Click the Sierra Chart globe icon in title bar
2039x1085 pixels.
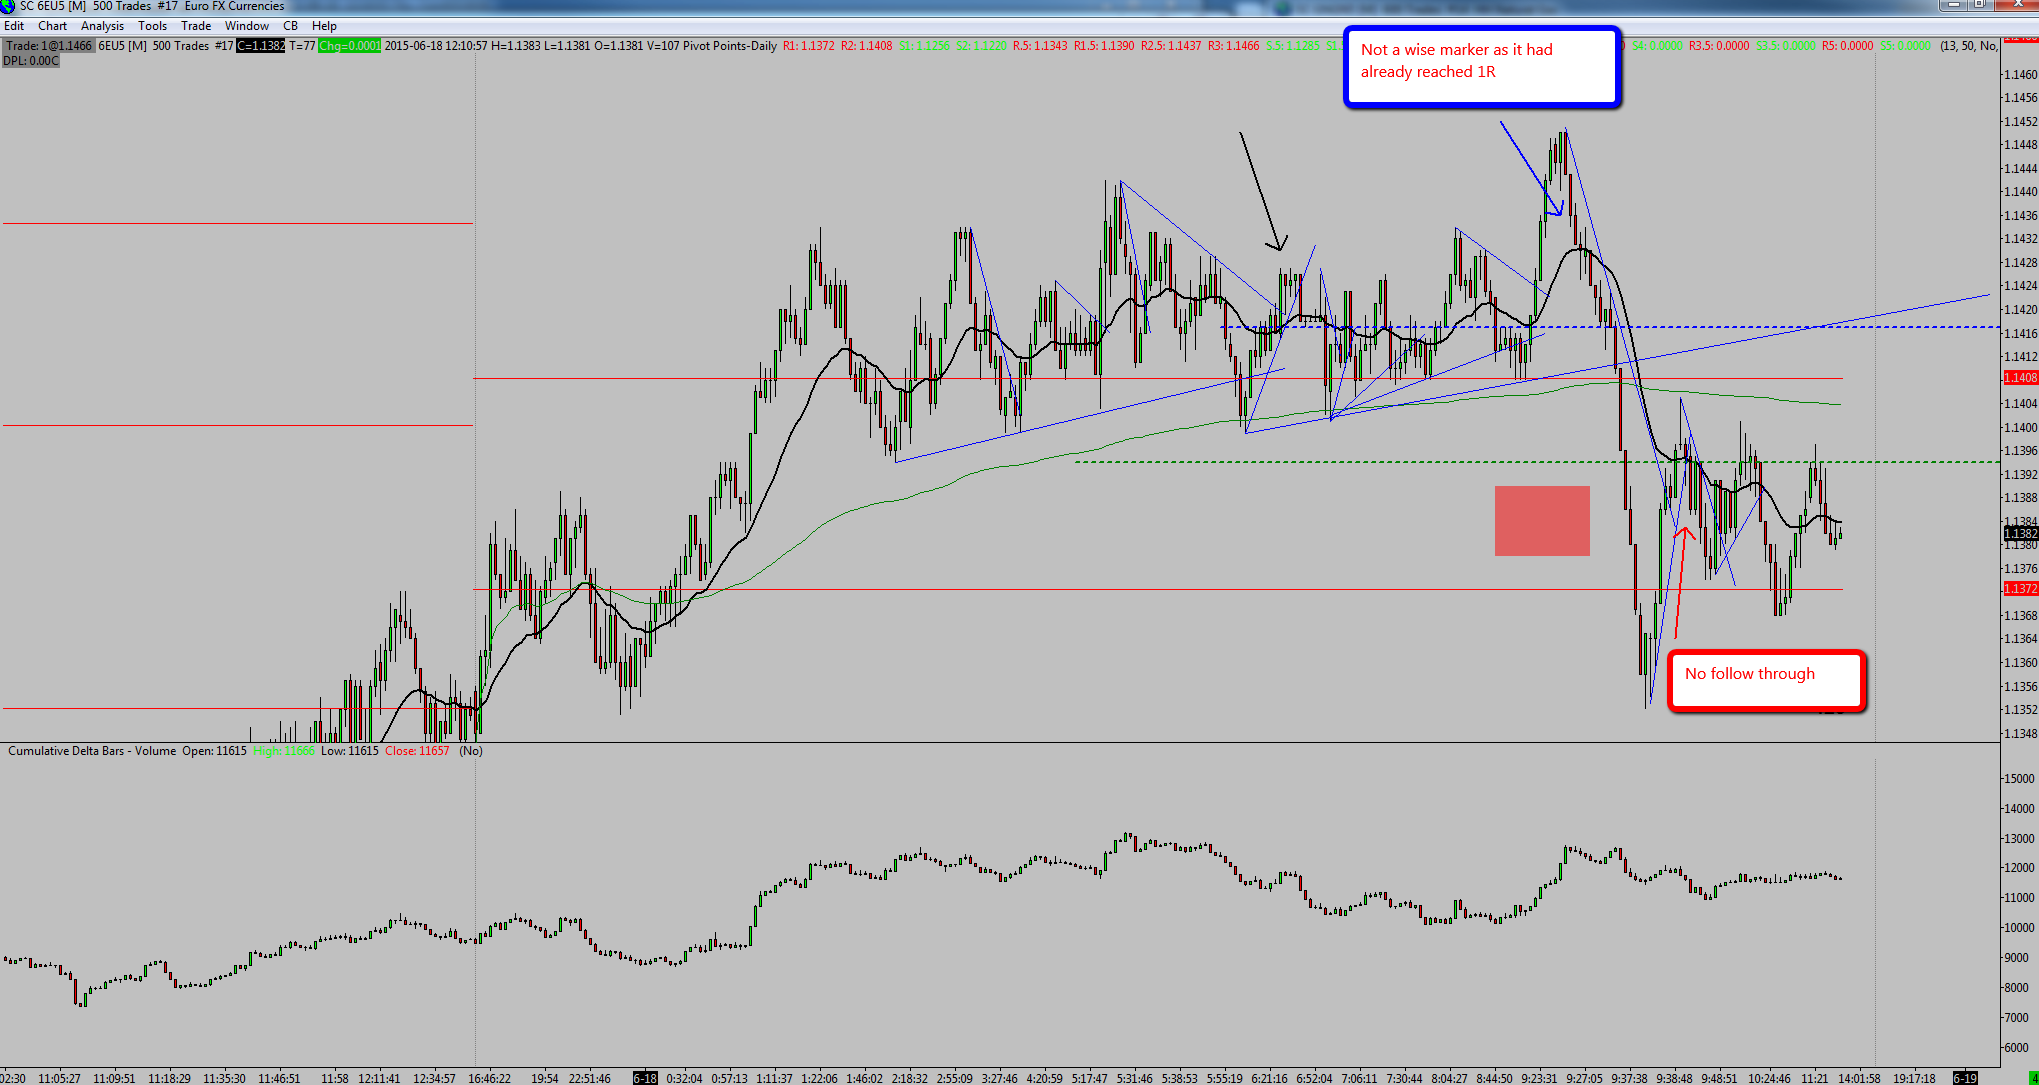pos(8,6)
